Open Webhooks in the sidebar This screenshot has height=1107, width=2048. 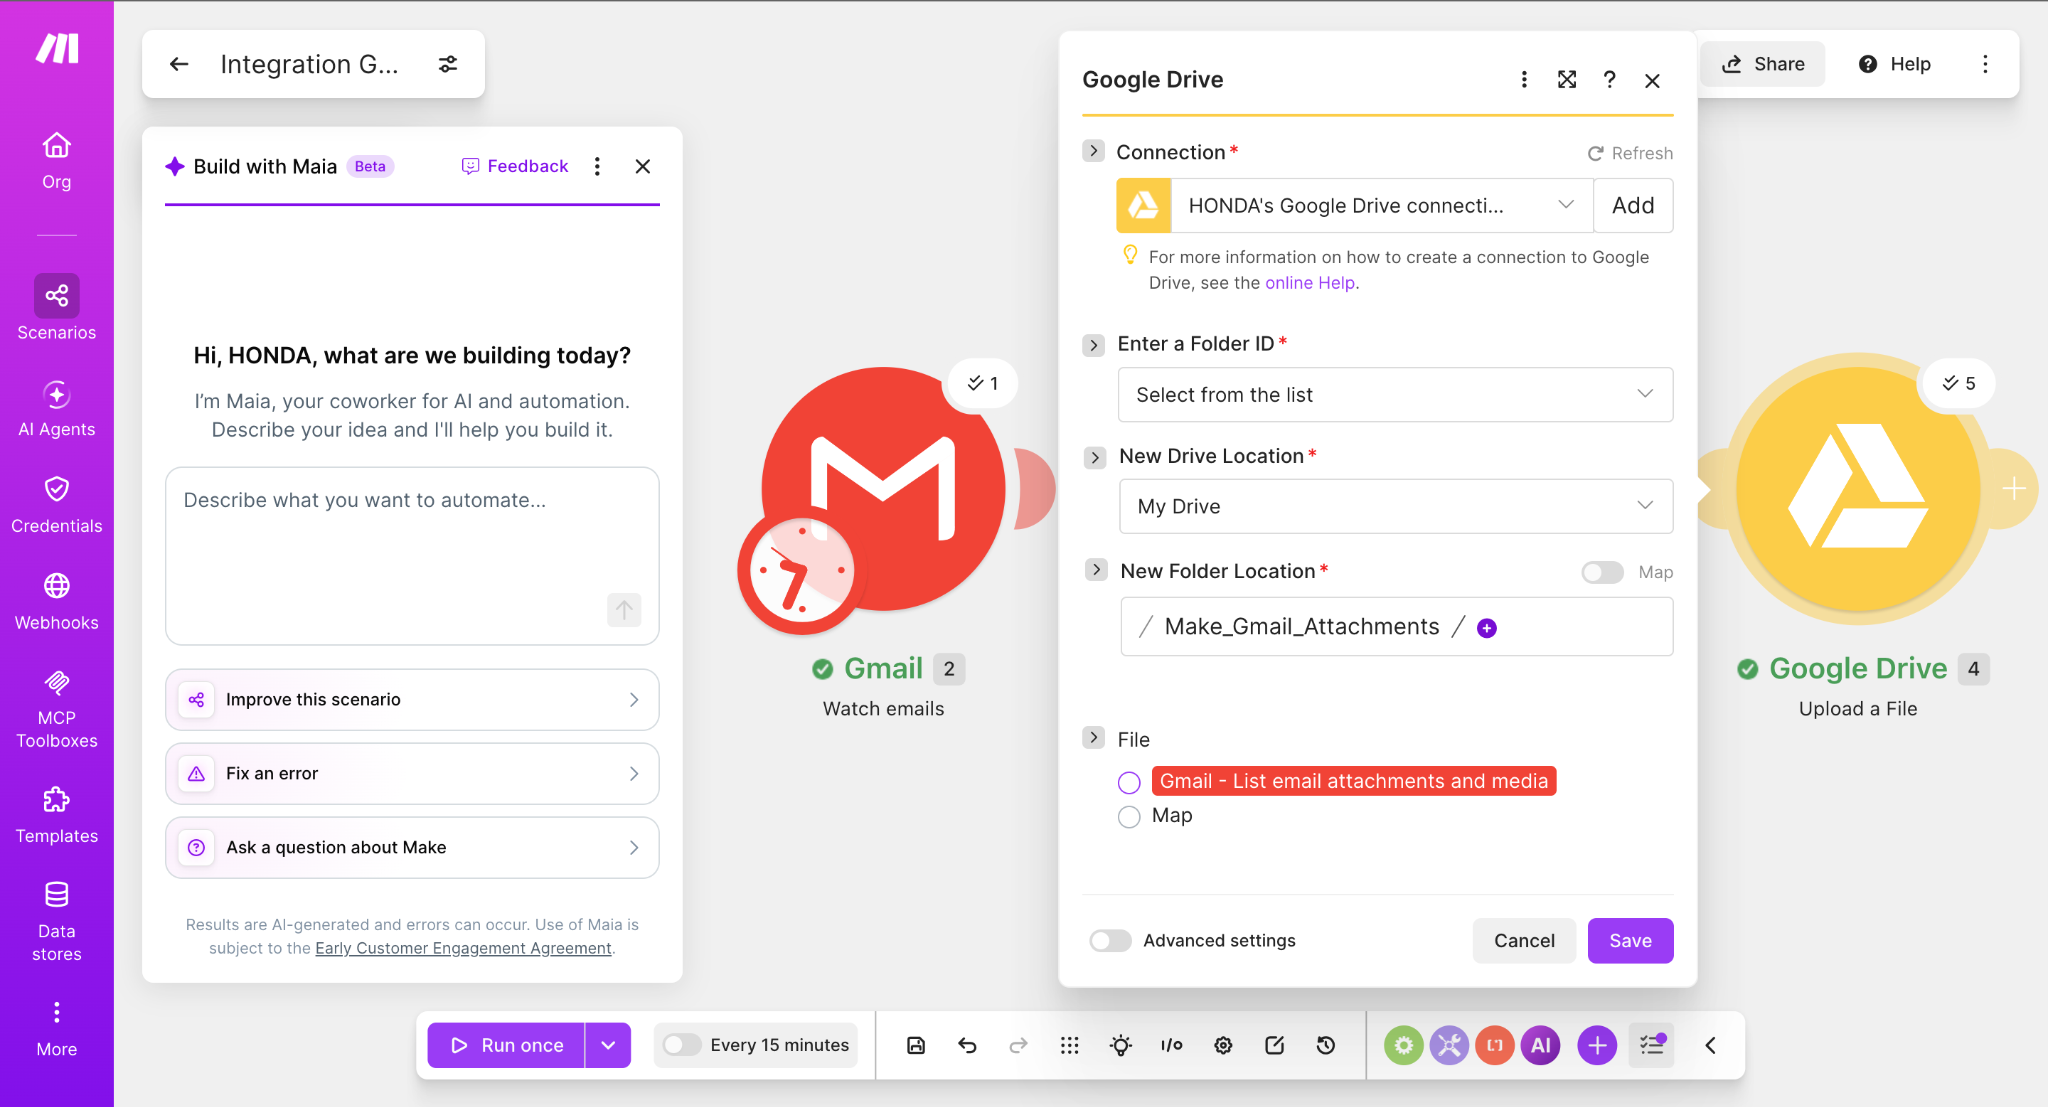pyautogui.click(x=57, y=602)
